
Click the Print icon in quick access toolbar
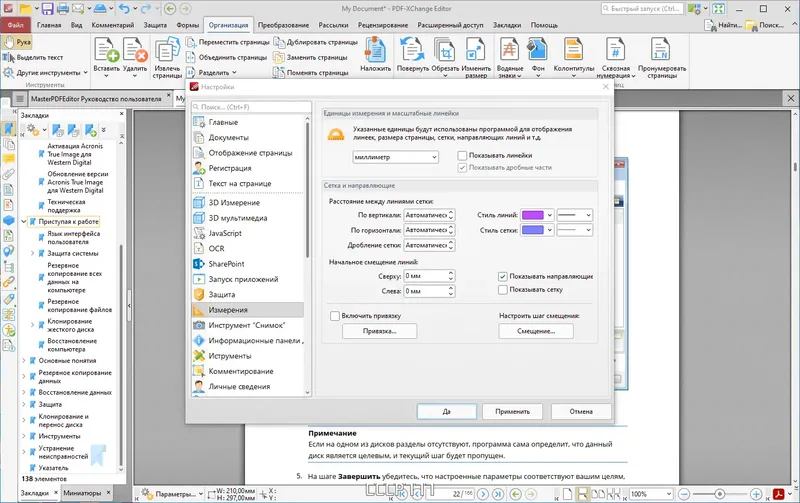click(x=63, y=8)
